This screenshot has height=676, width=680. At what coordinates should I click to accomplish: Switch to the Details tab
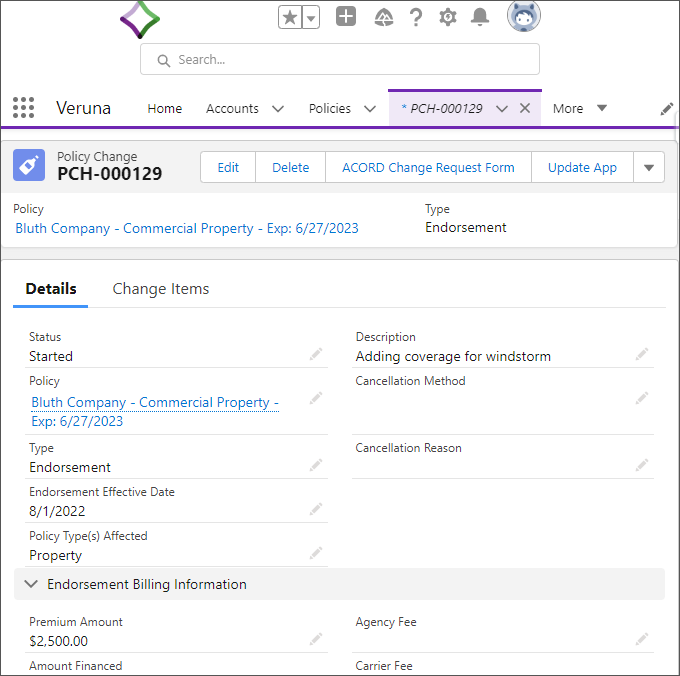51,289
